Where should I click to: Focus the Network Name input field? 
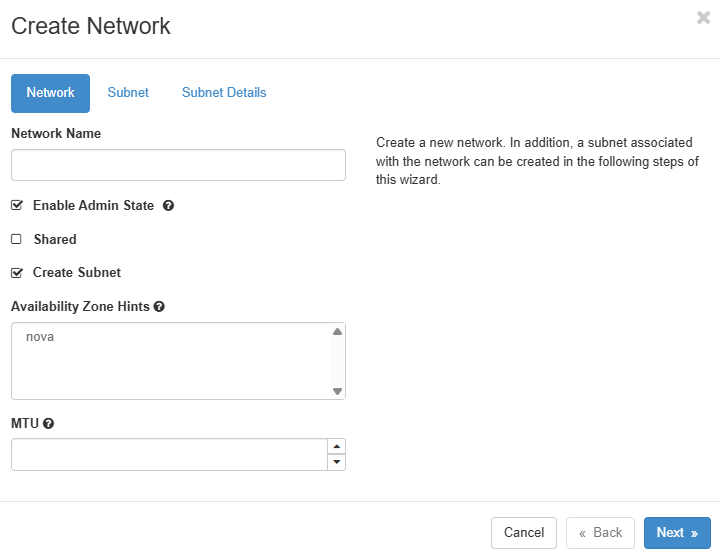[x=178, y=165]
